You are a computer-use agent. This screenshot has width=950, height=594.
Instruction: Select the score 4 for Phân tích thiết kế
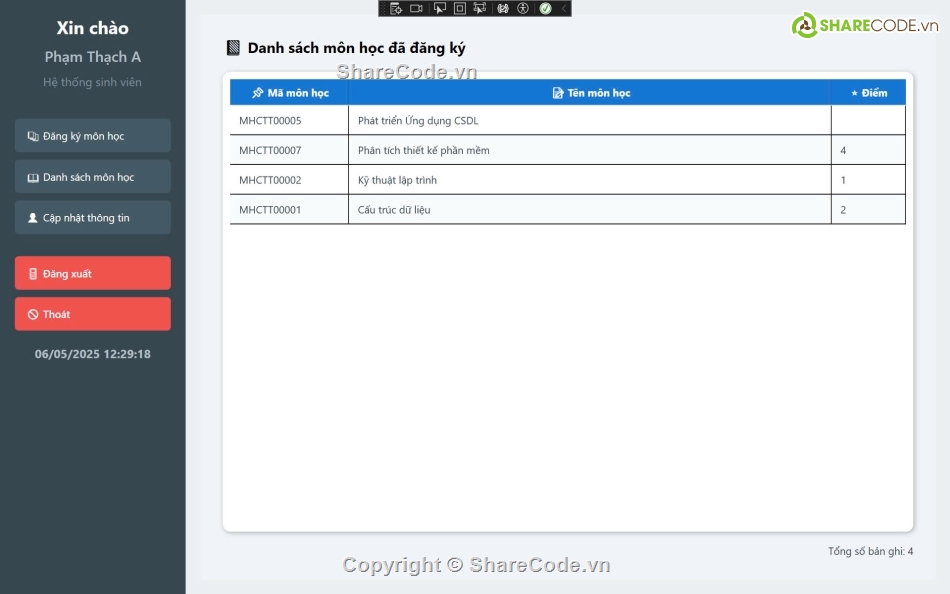point(869,150)
